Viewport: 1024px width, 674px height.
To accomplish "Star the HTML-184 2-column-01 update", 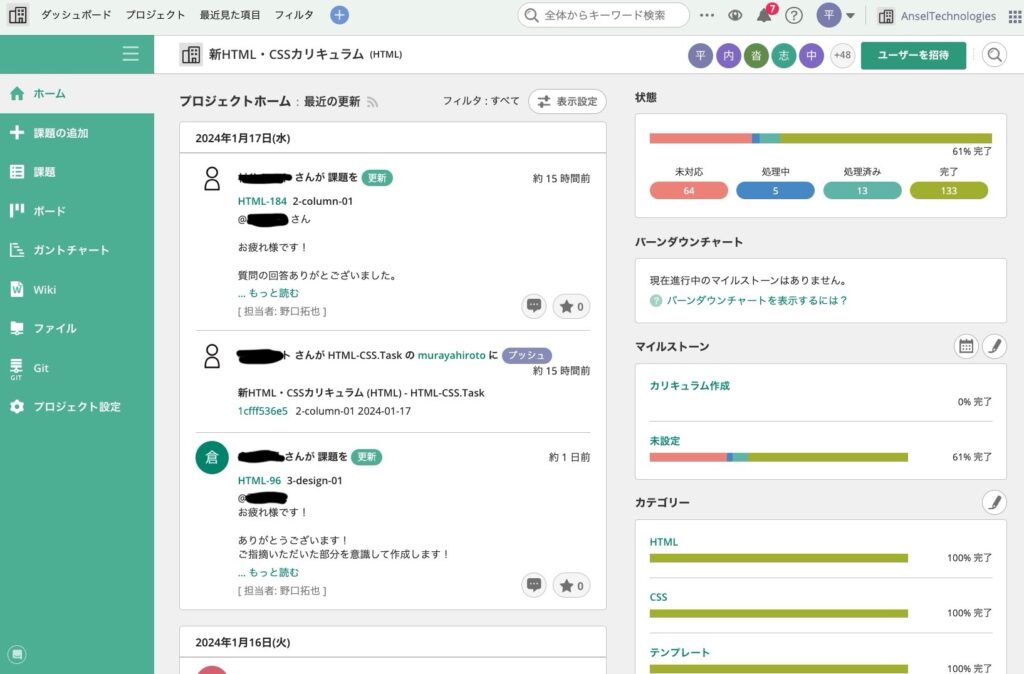I will point(571,306).
